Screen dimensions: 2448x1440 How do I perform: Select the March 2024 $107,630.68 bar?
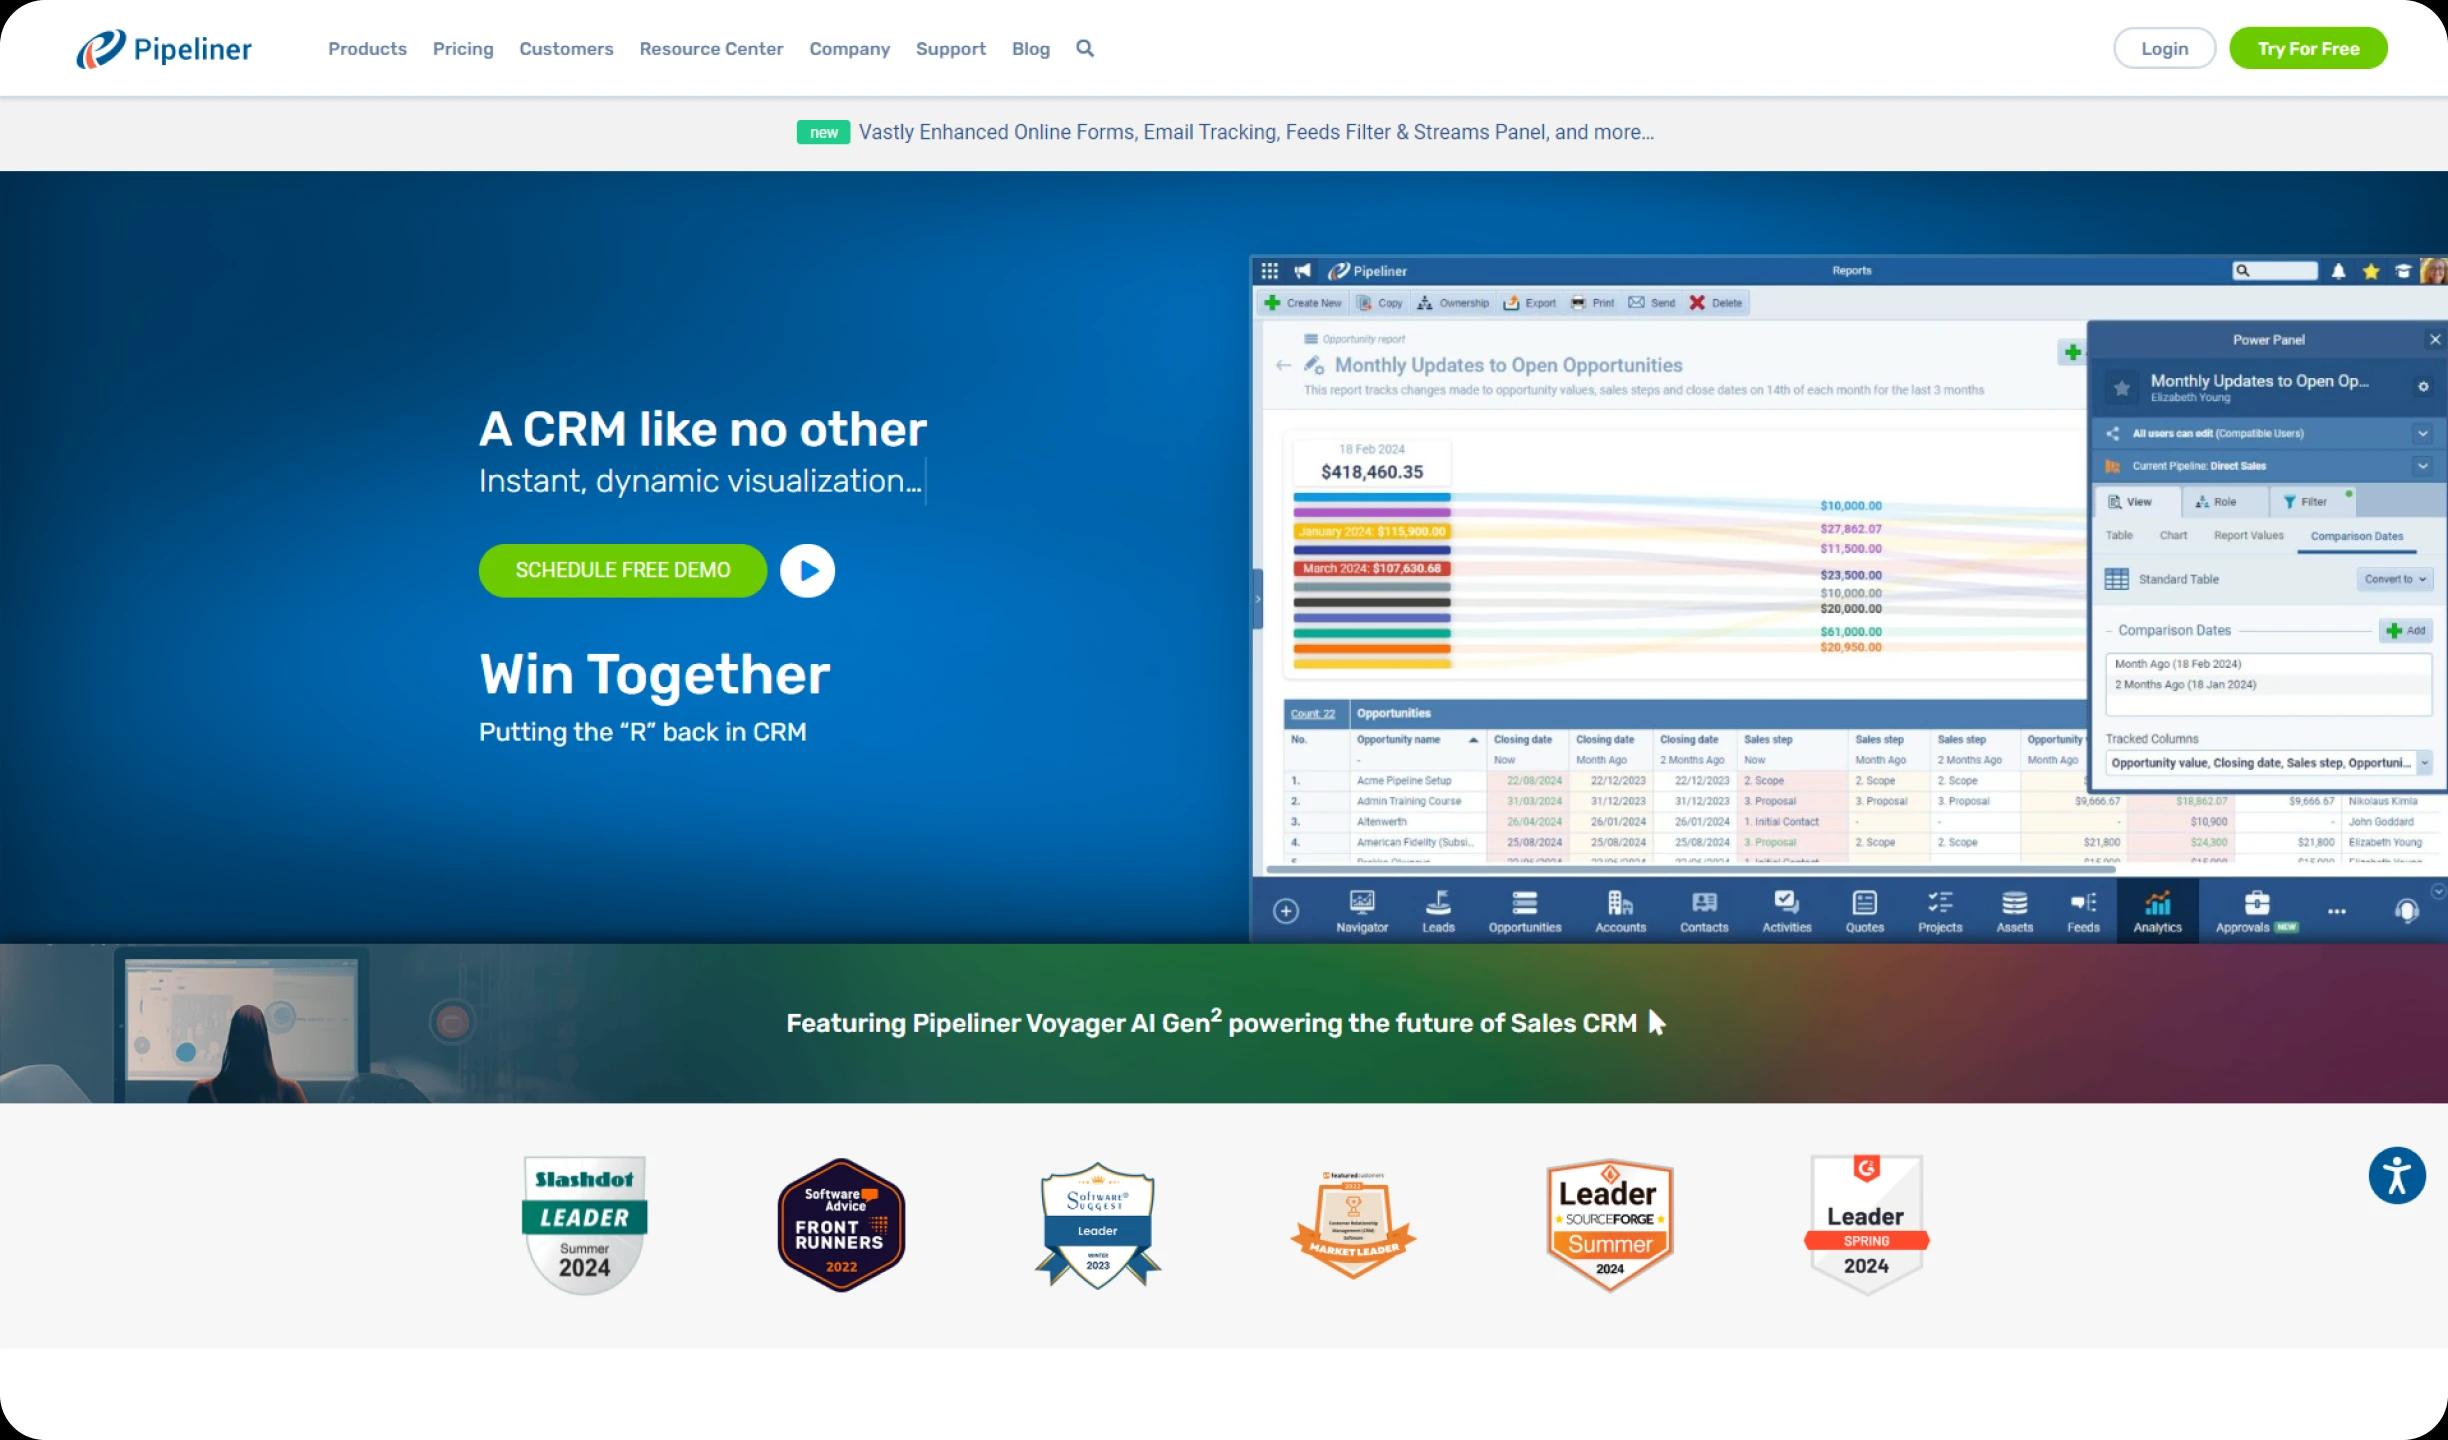(1371, 569)
